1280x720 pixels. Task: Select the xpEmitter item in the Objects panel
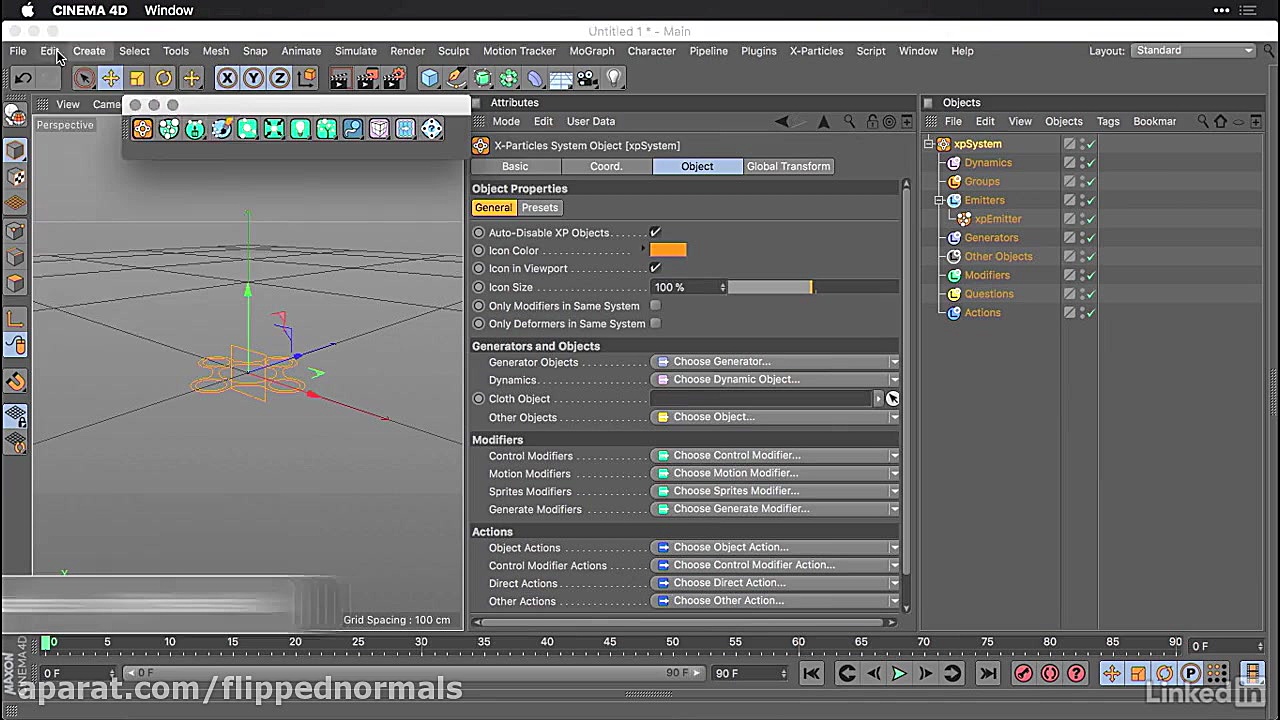[x=997, y=218]
